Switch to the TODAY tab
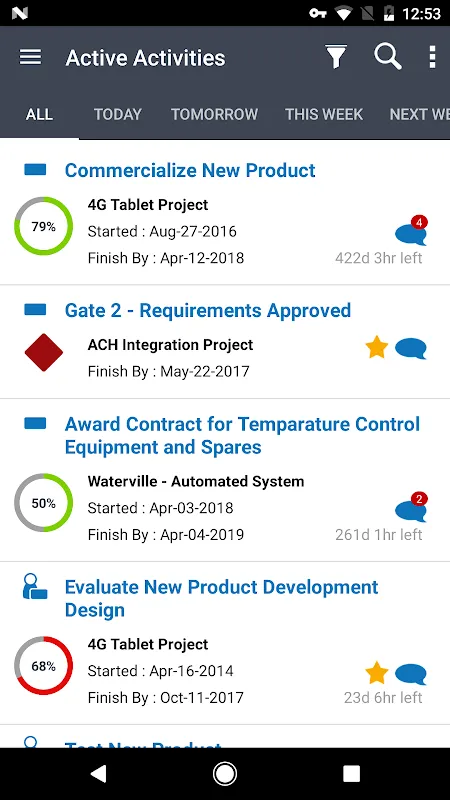Screen dimensions: 450x800 pyautogui.click(x=118, y=114)
